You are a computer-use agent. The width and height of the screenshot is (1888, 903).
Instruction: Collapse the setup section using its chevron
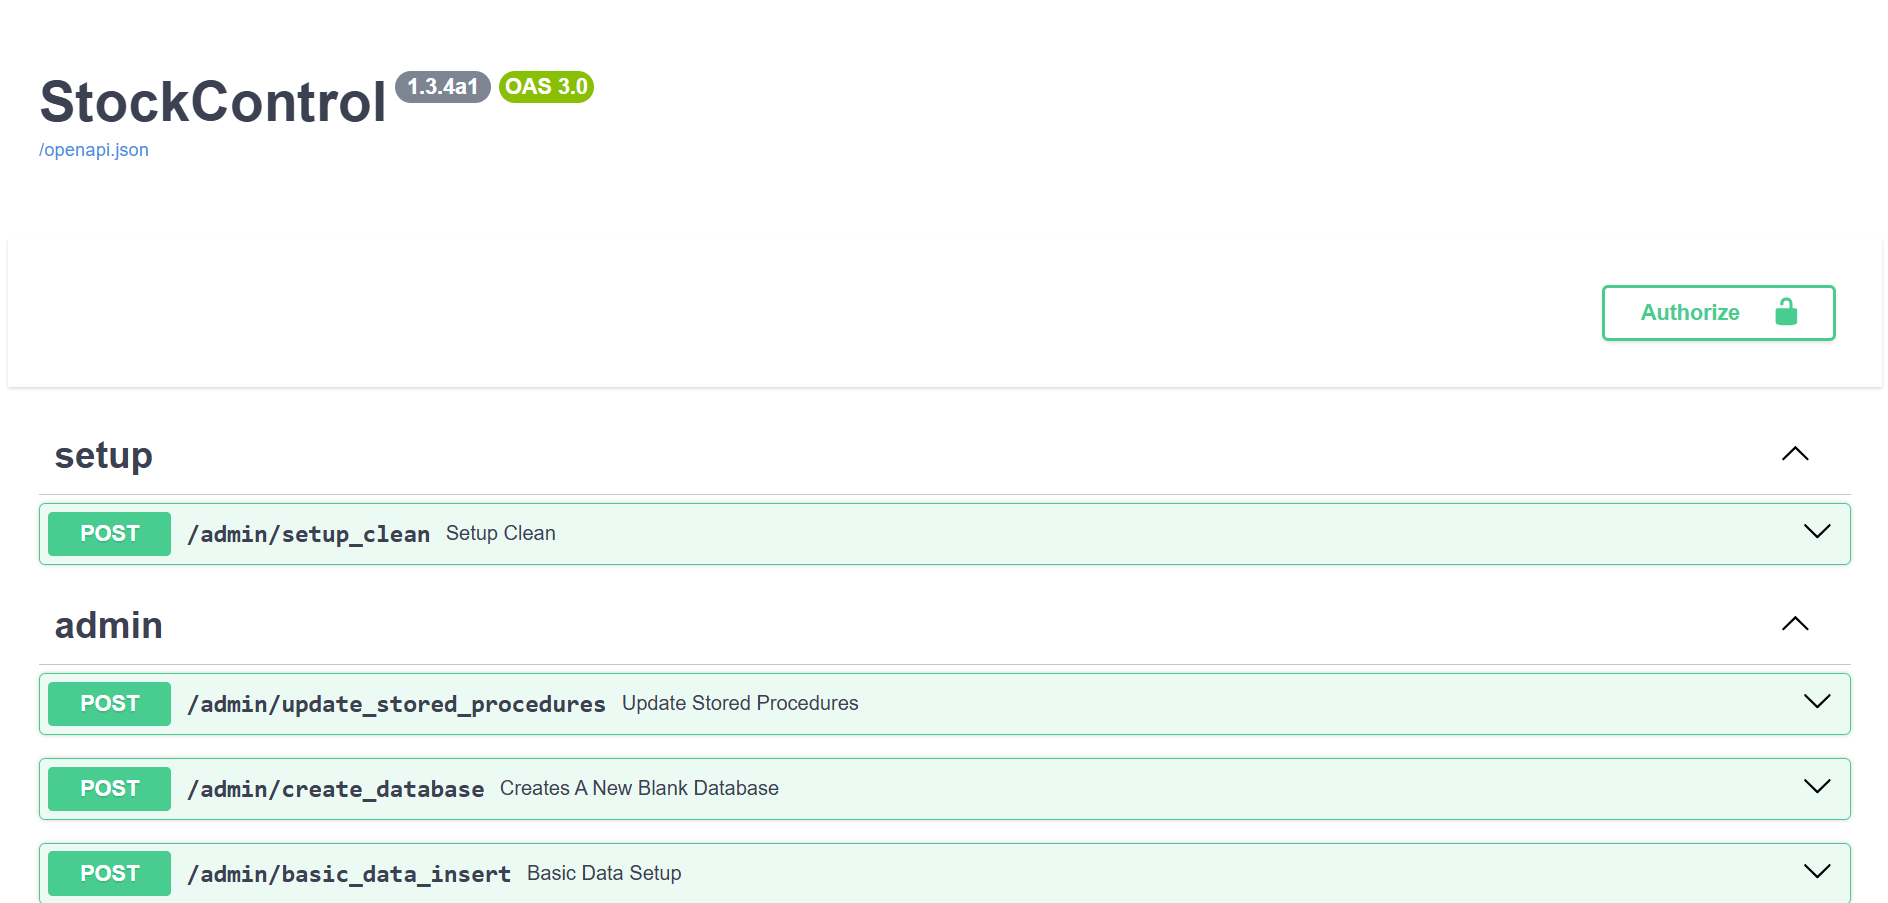[1795, 454]
